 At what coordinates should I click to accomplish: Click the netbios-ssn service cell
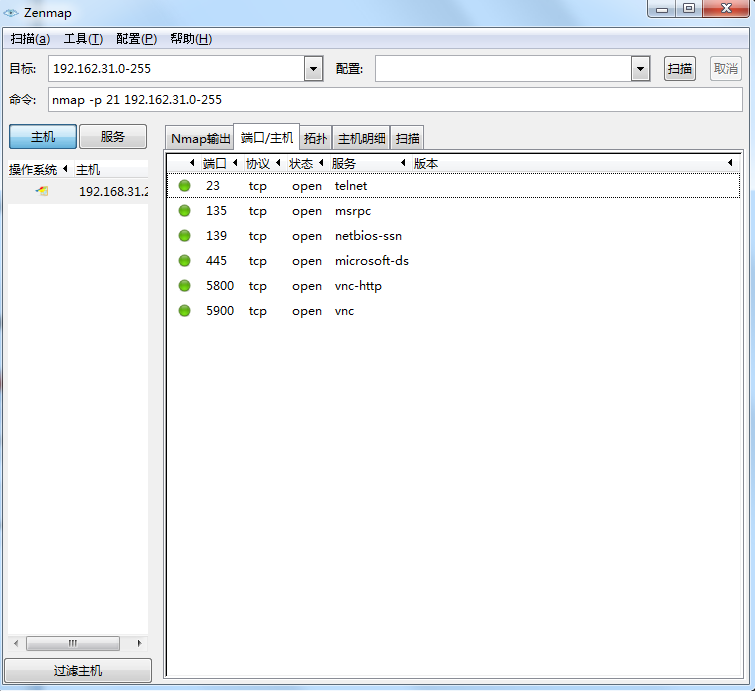[368, 235]
